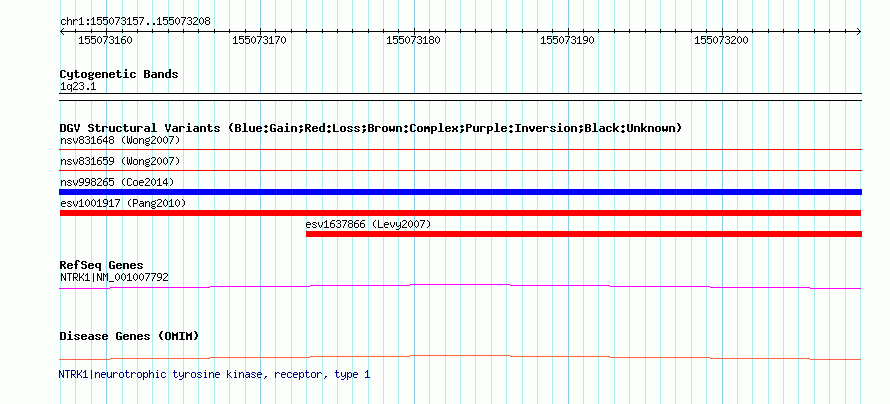The image size is (890, 404).
Task: Open the NTRK1|NM_001007792 gene label
Action: click(x=114, y=277)
